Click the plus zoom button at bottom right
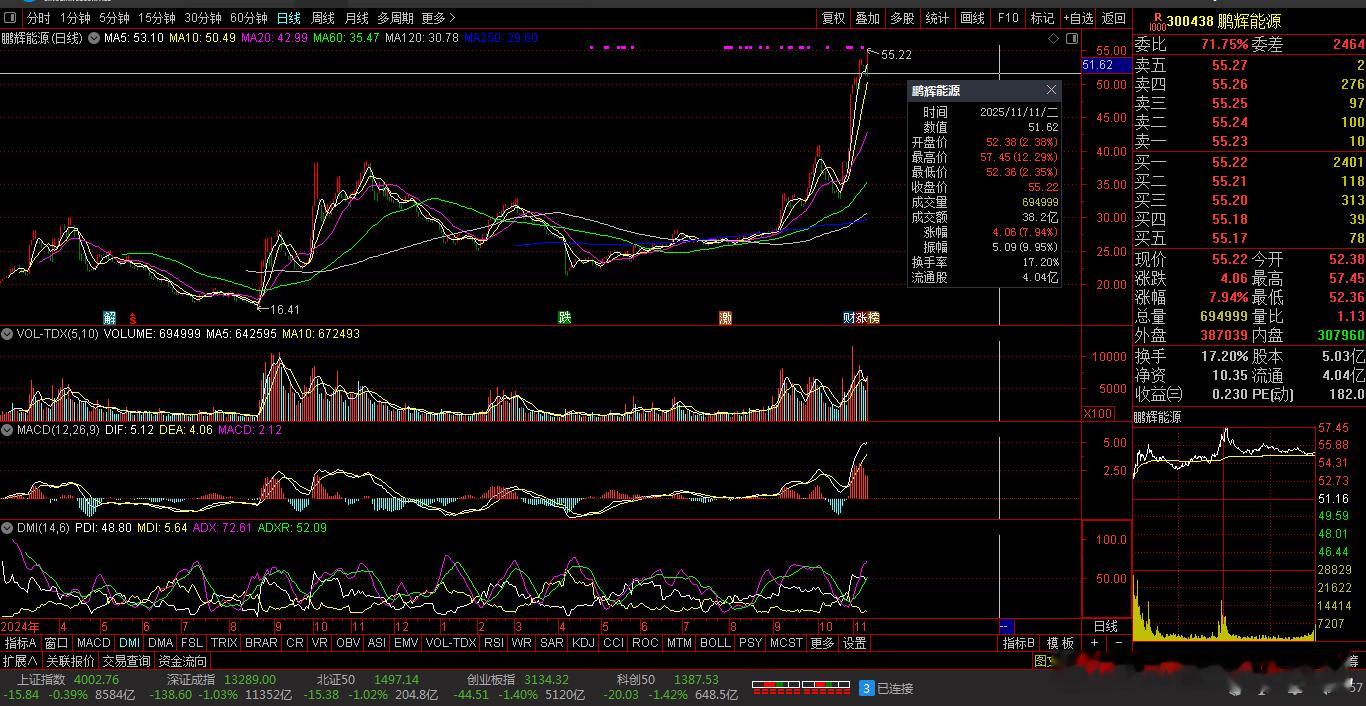 1095,643
